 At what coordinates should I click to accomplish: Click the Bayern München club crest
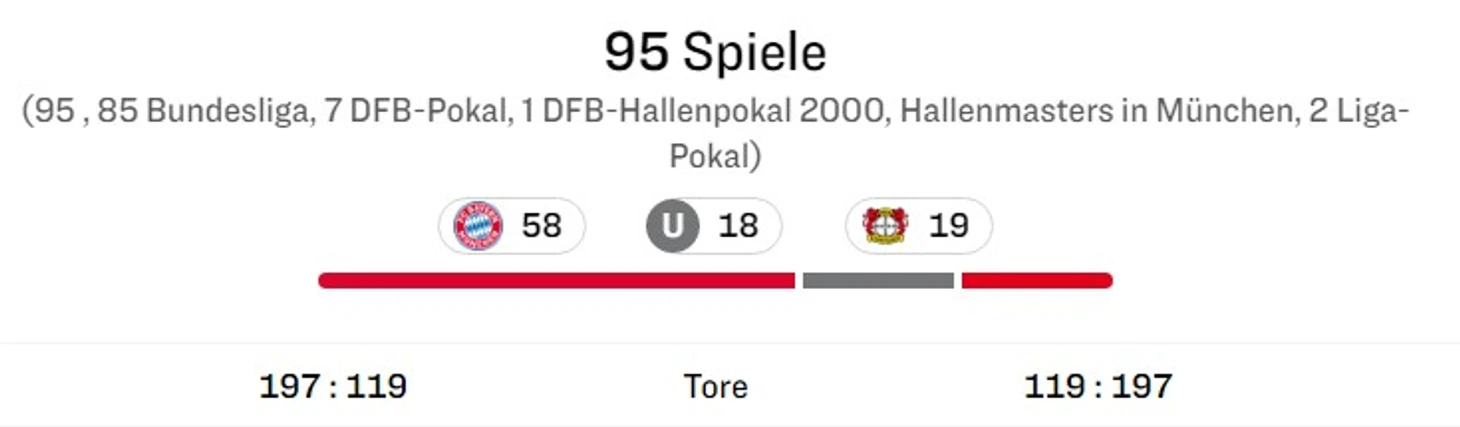pyautogui.click(x=478, y=226)
